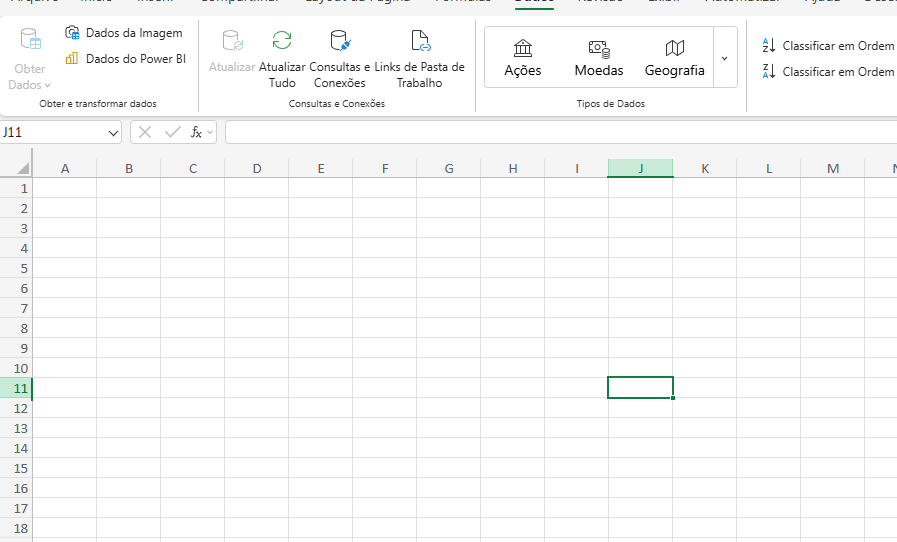This screenshot has width=897, height=542.
Task: Select row 7 header
Action: (16, 308)
